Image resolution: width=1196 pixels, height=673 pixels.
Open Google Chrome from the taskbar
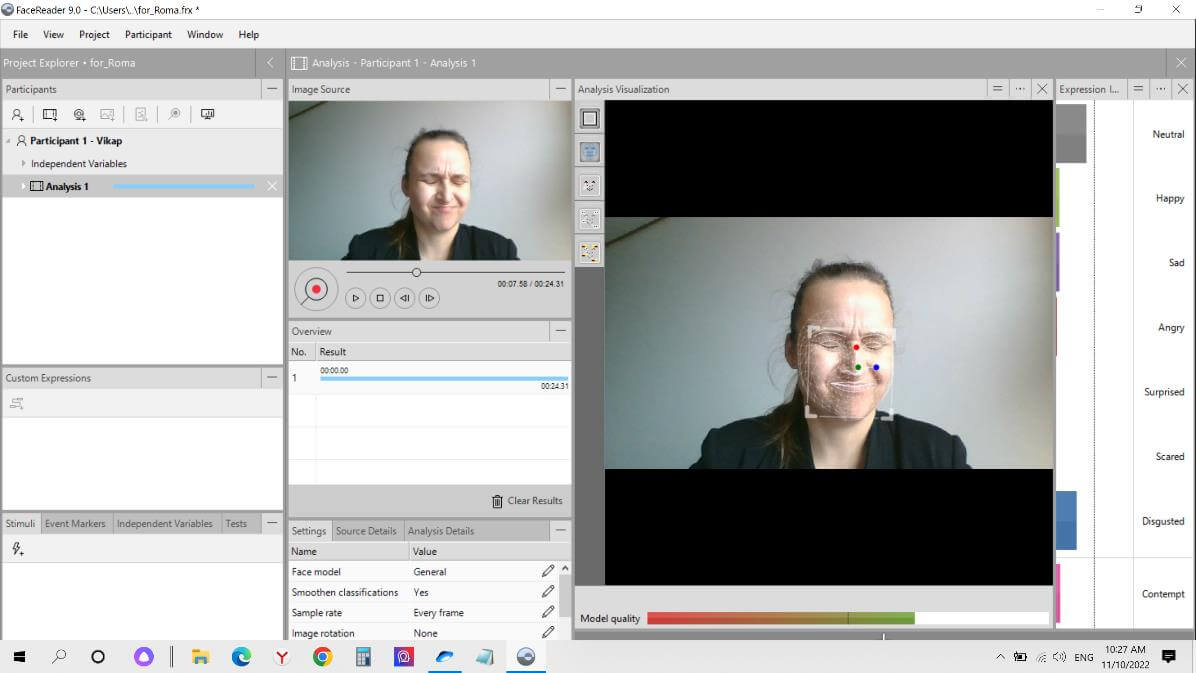pos(322,657)
